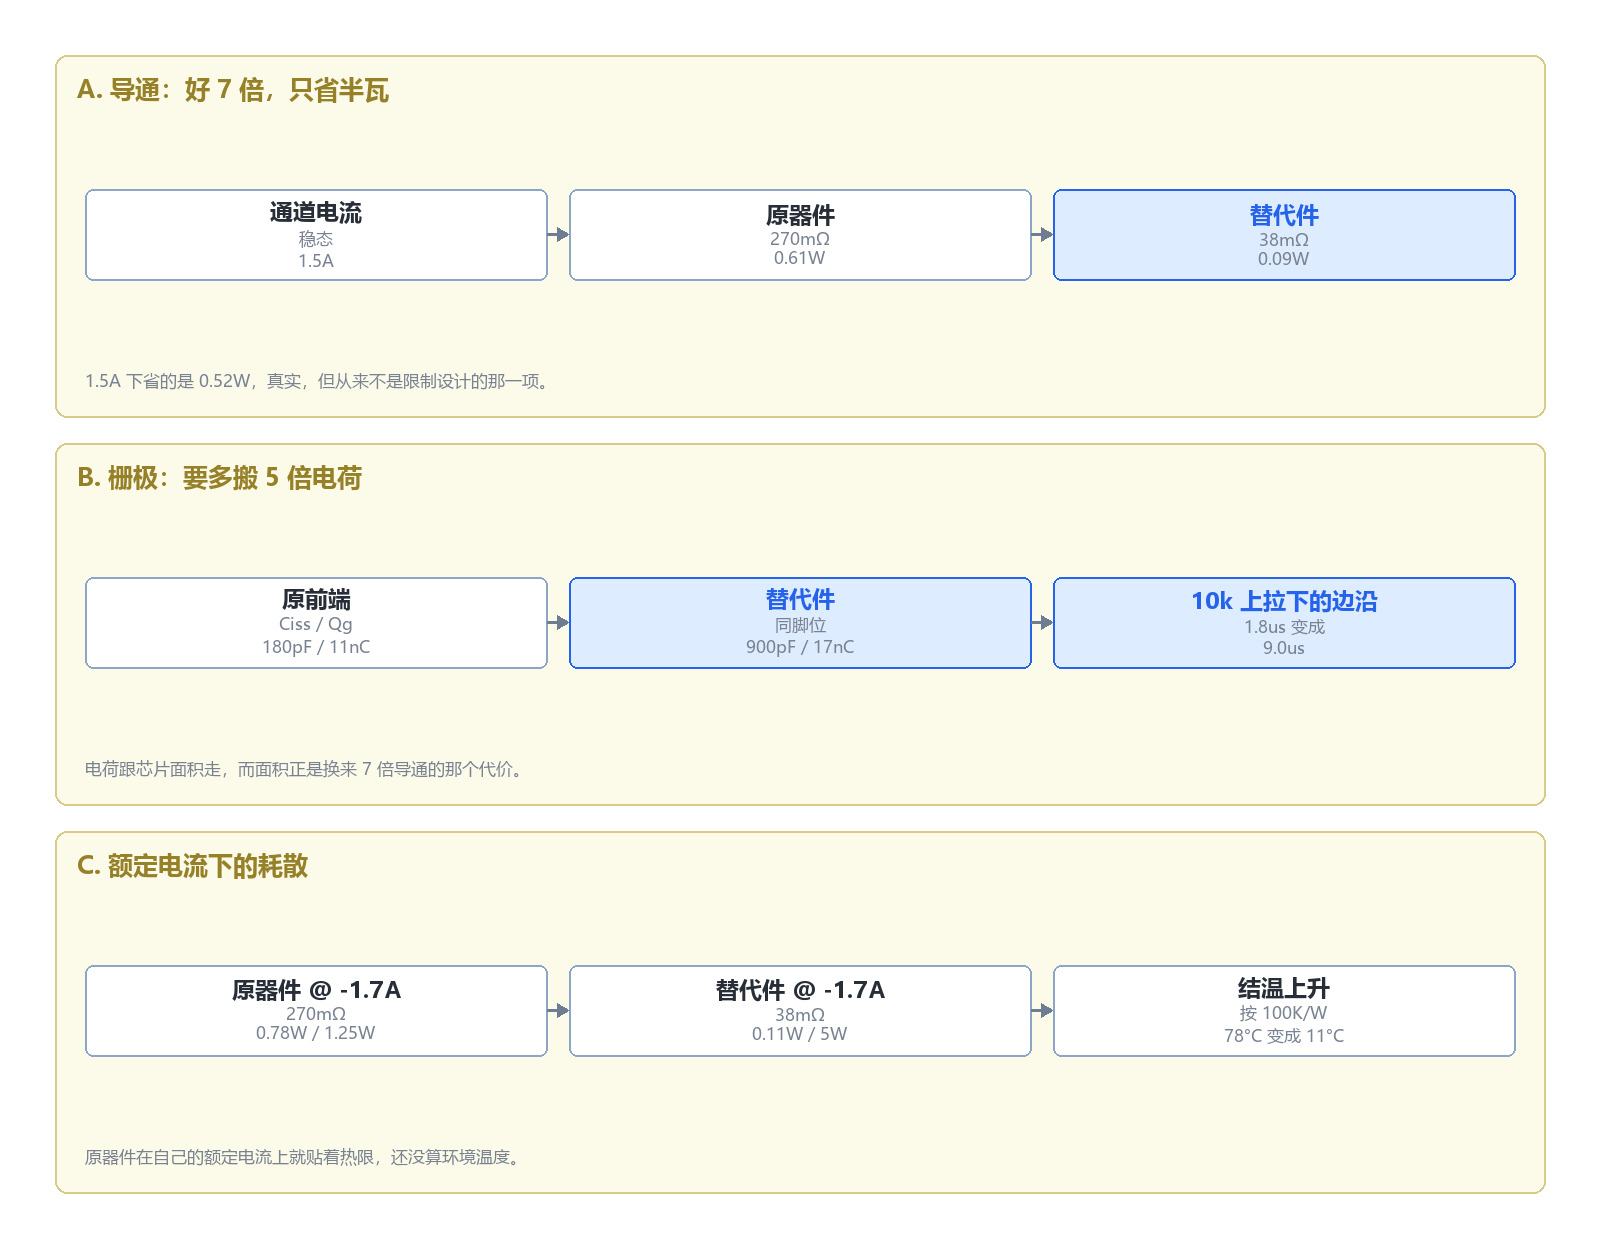Image resolution: width=1600 pixels, height=1250 pixels.
Task: Select section A '原器件' box showing 0.61W
Action: (800, 235)
